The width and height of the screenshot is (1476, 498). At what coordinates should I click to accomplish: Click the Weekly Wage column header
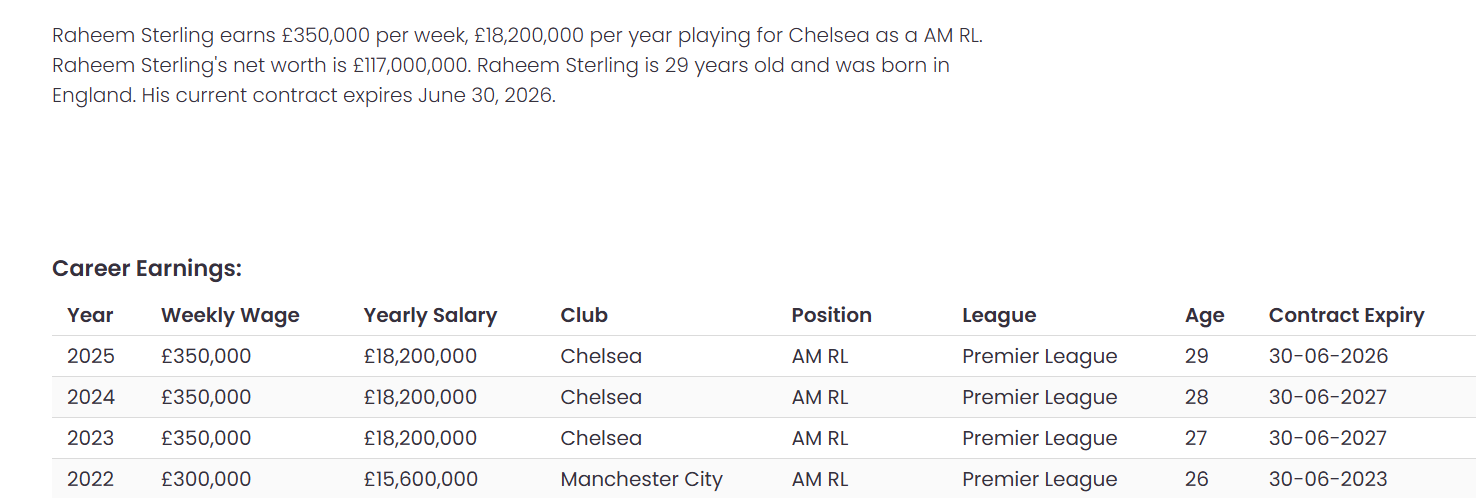[230, 315]
